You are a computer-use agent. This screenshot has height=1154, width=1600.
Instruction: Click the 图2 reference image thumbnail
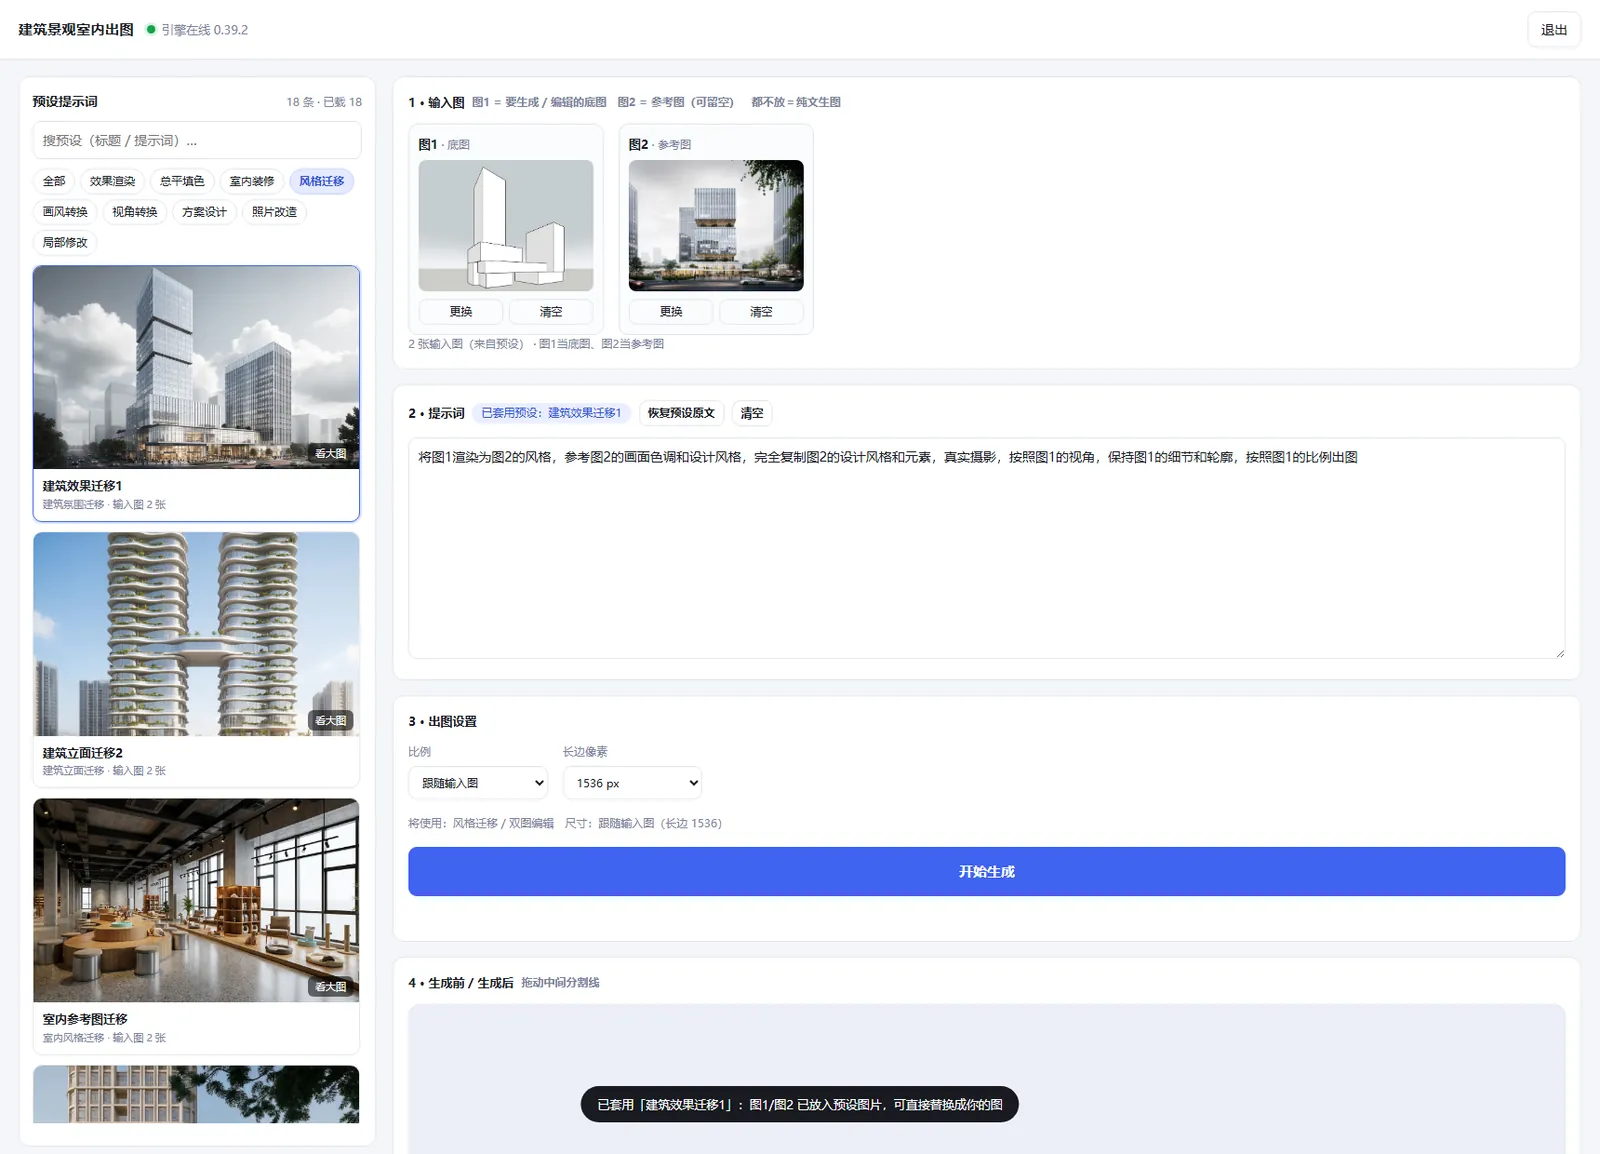point(716,226)
